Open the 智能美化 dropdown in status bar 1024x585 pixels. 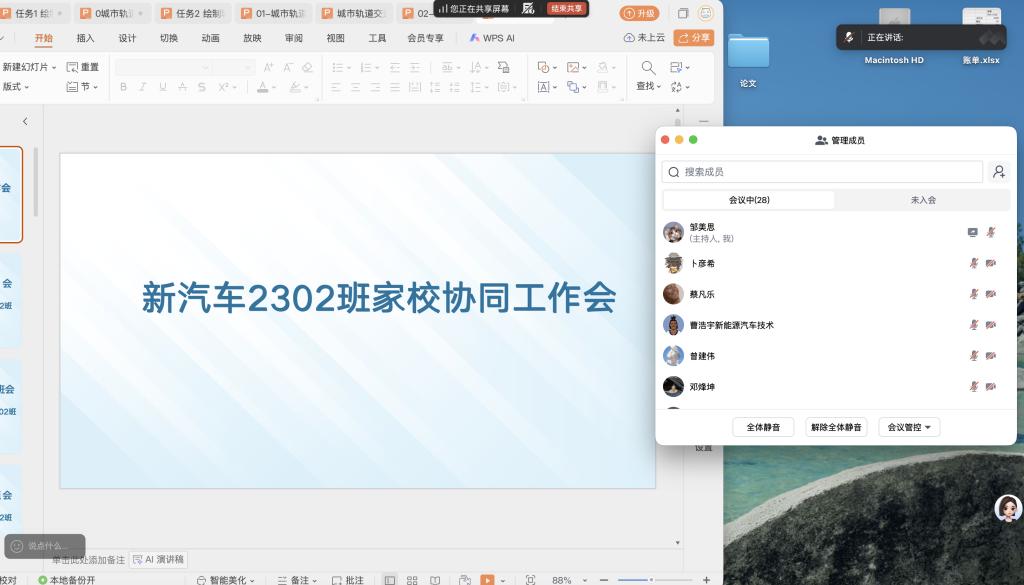226,579
